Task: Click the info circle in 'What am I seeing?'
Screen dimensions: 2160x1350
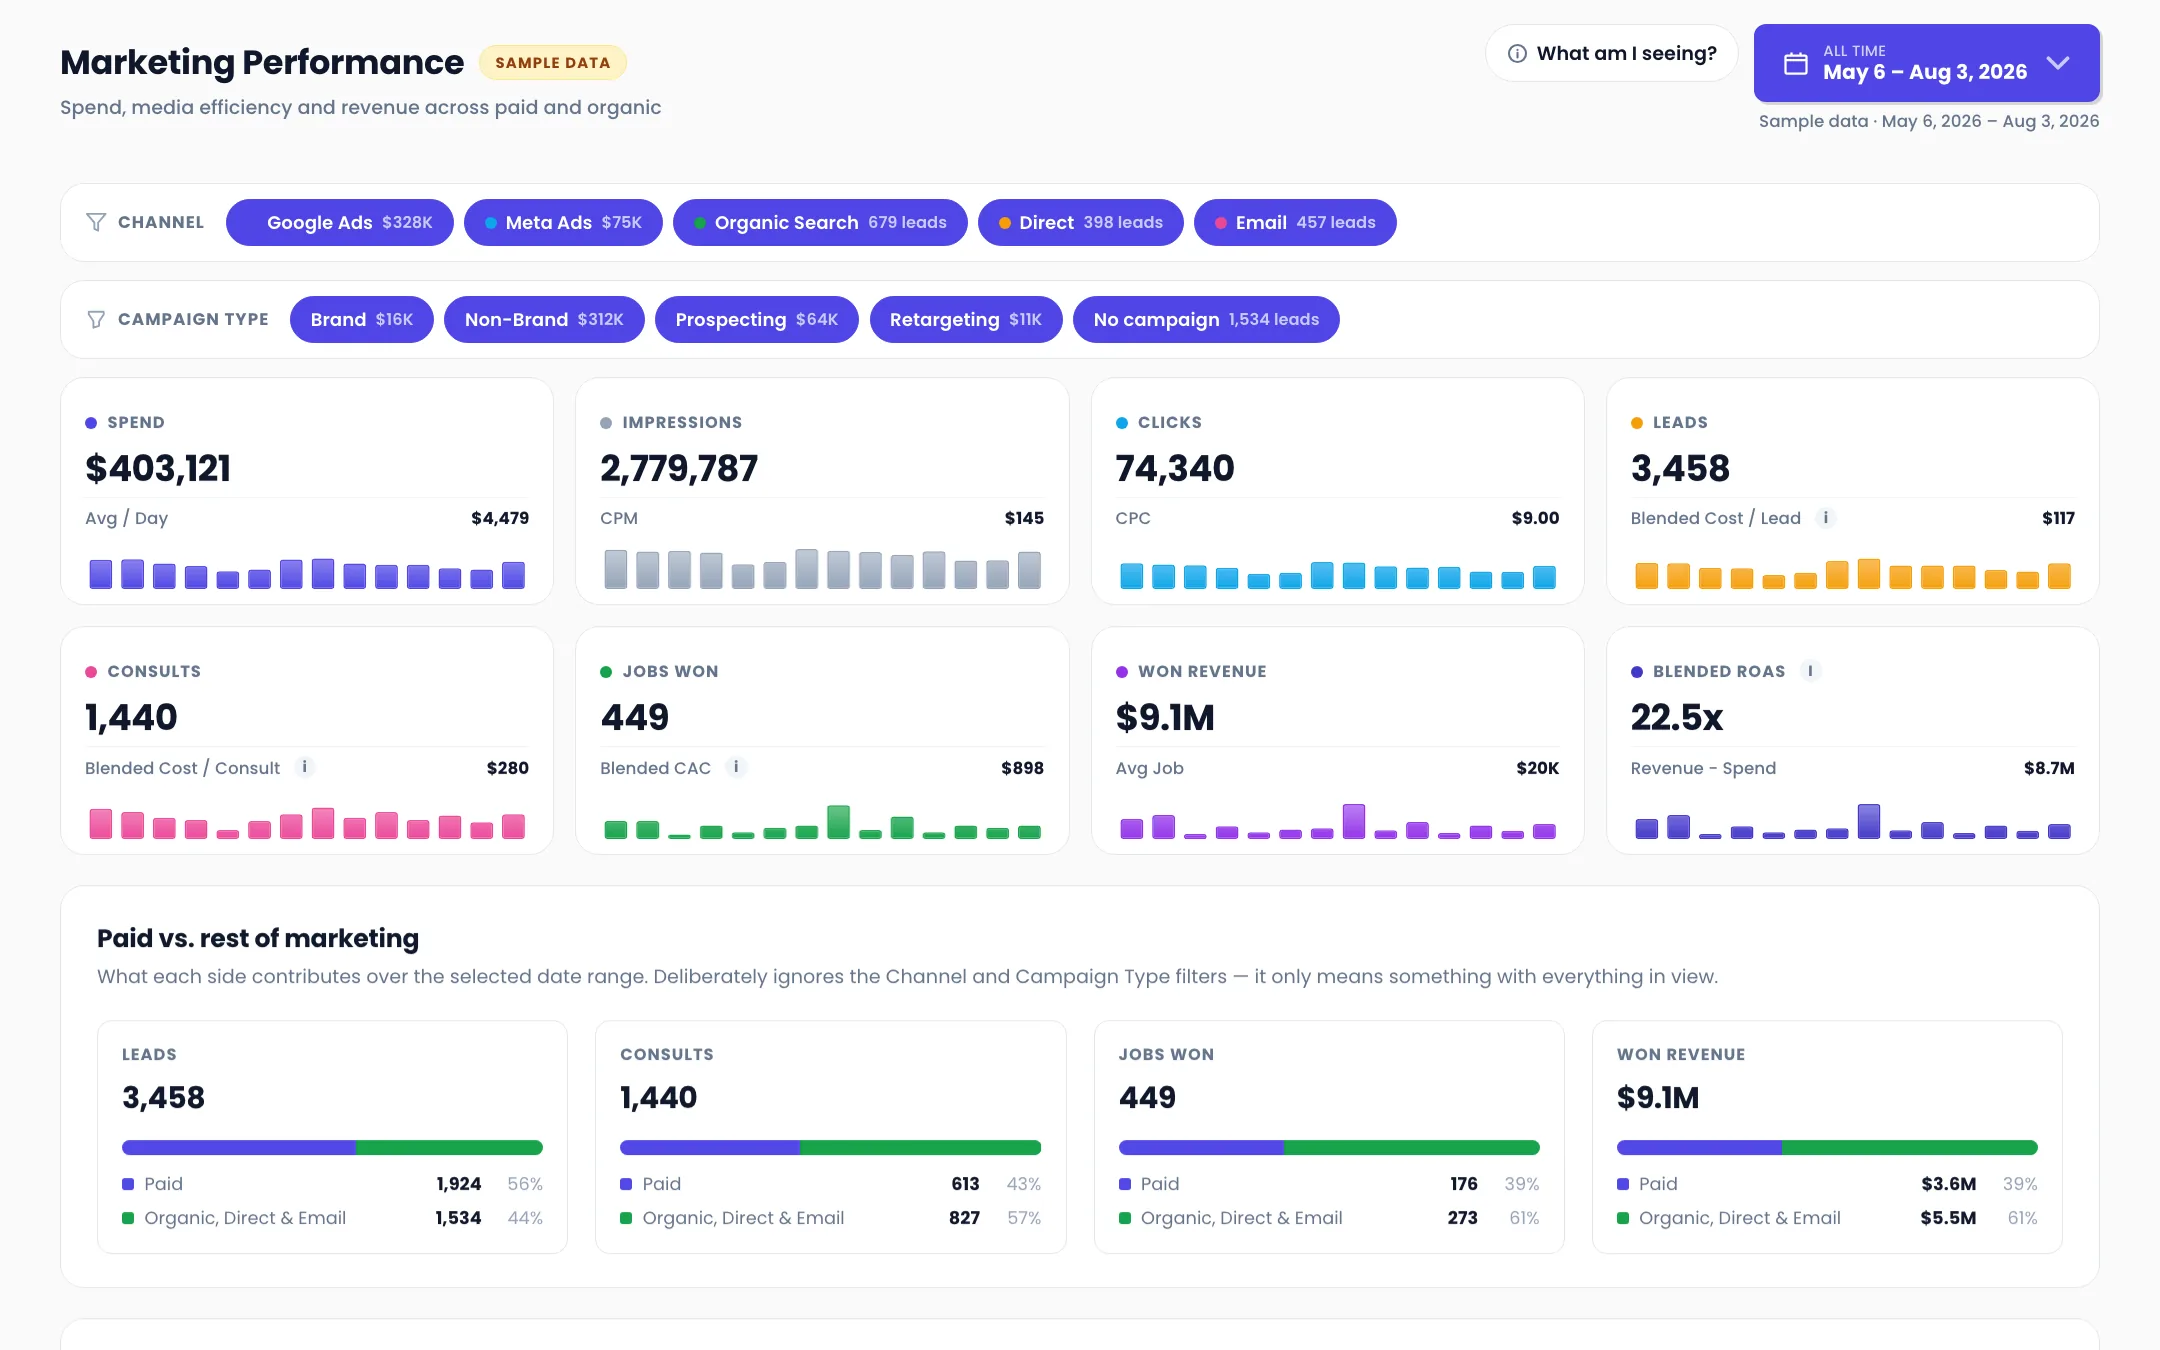Action: point(1517,54)
